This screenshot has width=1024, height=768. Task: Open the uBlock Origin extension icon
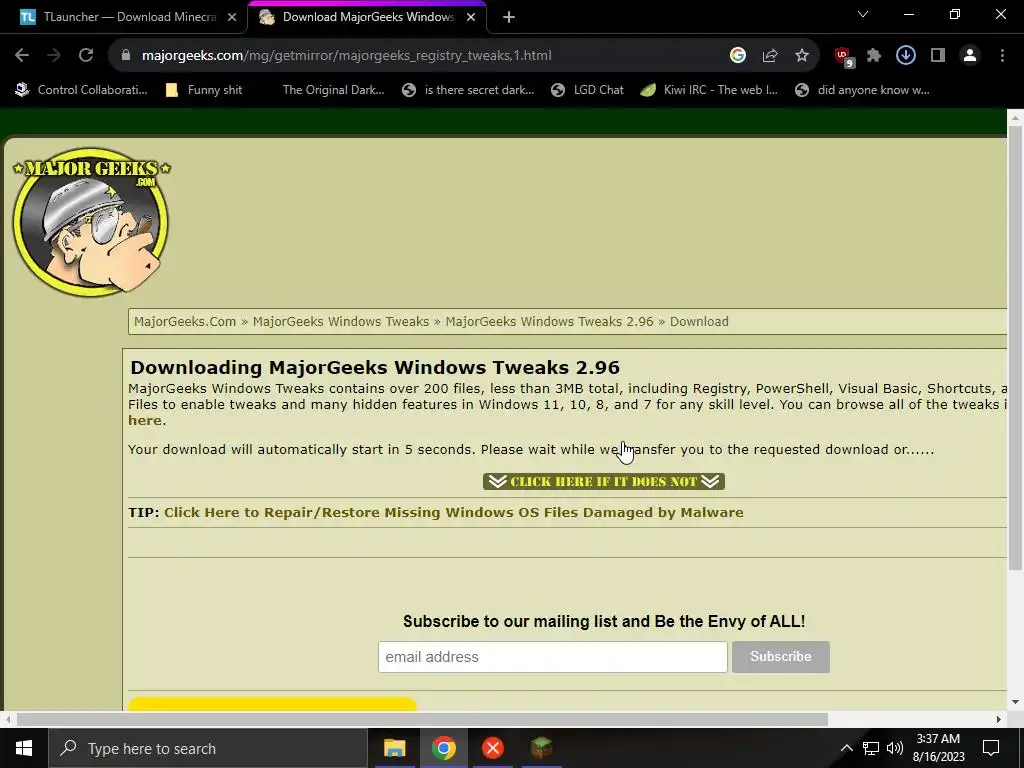coord(844,57)
